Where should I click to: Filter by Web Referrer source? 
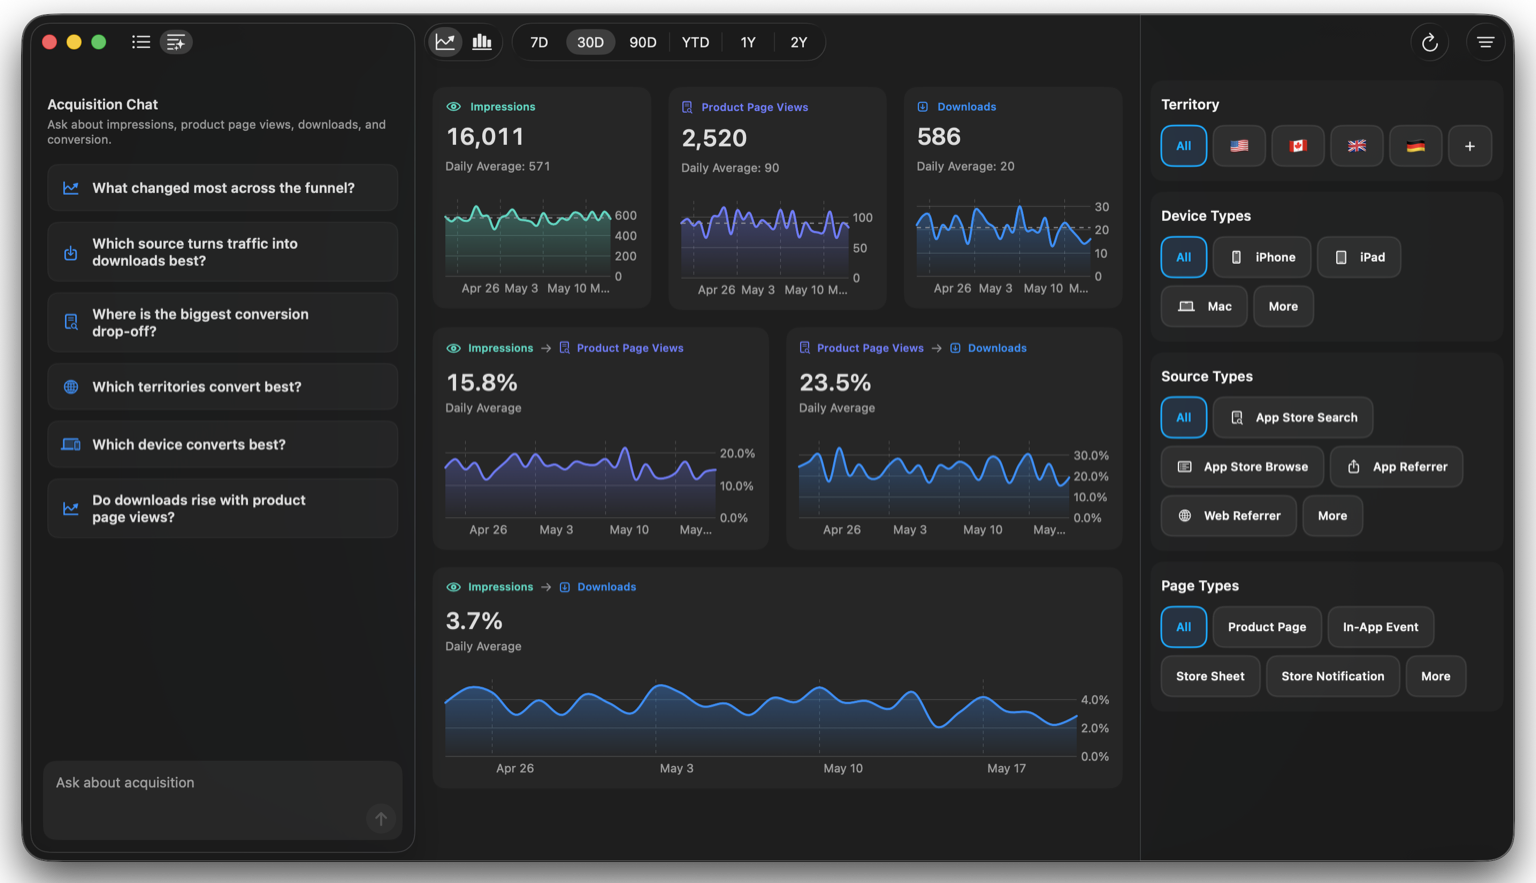(x=1229, y=516)
